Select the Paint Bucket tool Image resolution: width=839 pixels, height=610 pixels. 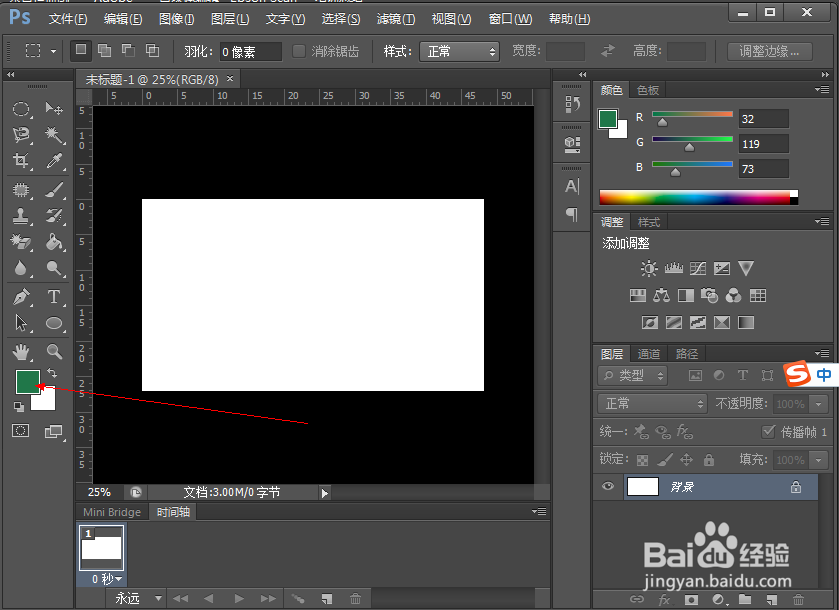(54, 242)
